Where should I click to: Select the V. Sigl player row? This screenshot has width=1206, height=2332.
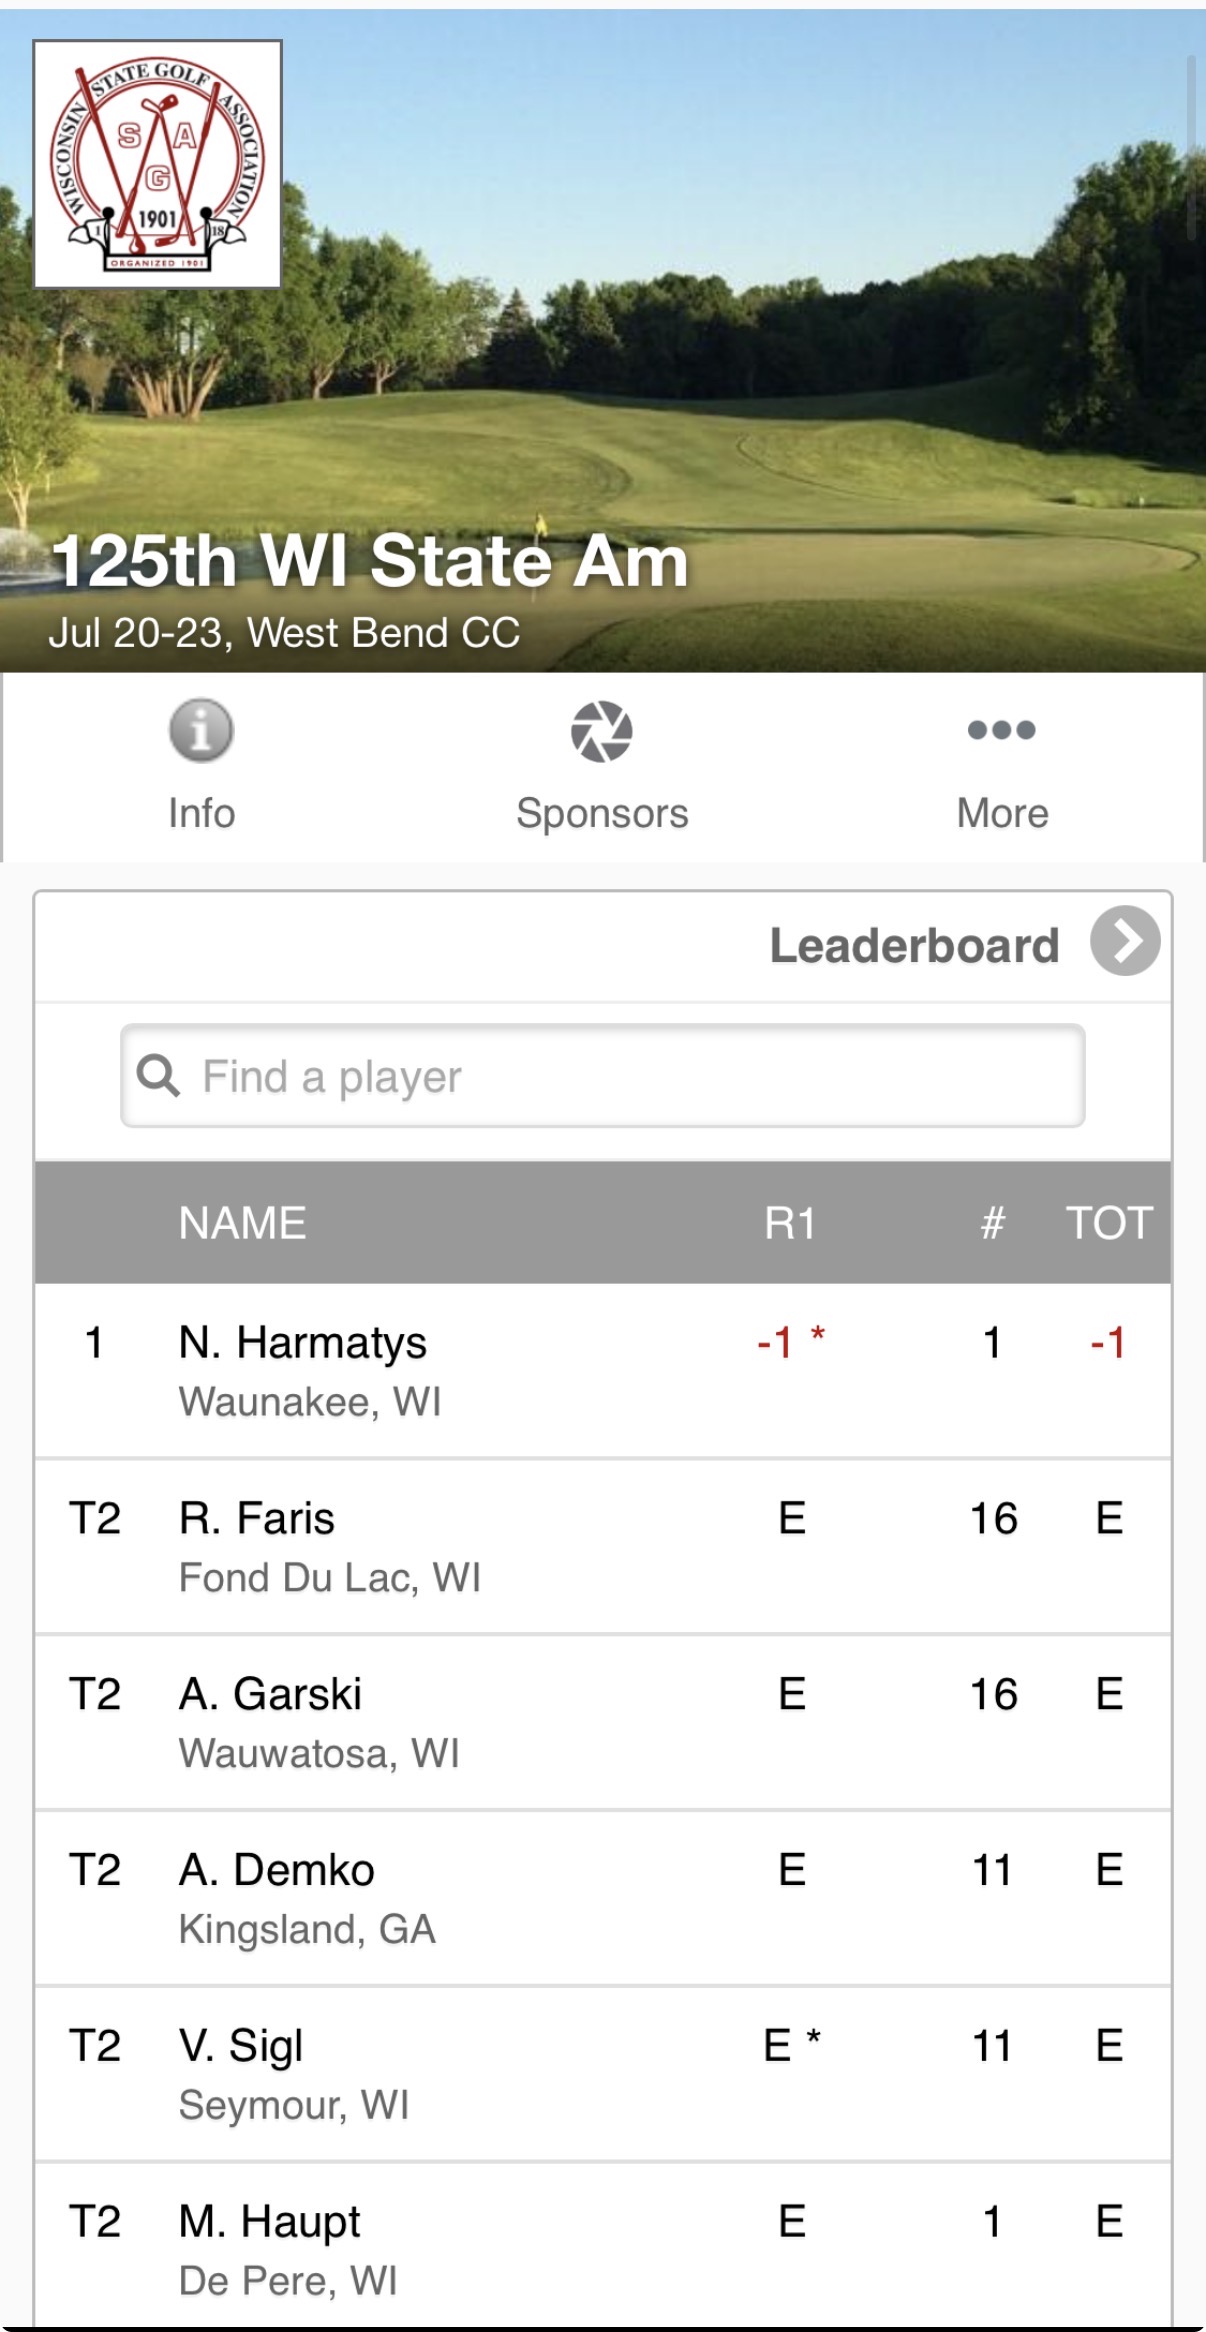point(603,2074)
